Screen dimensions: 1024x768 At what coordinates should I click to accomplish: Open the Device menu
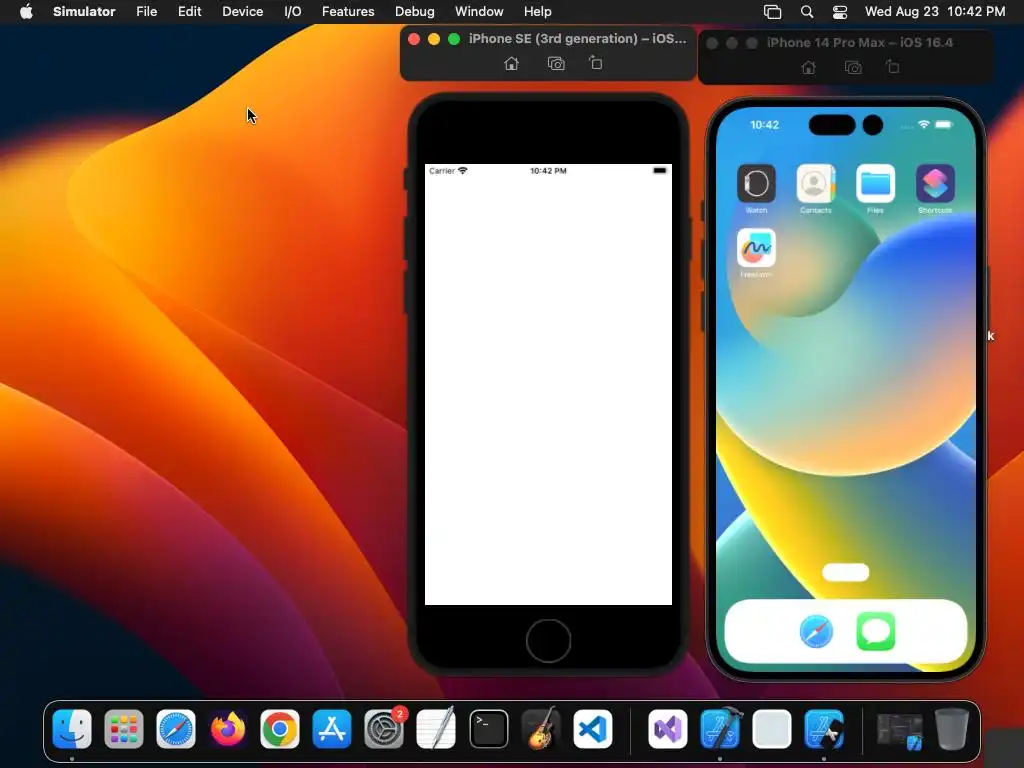click(242, 12)
